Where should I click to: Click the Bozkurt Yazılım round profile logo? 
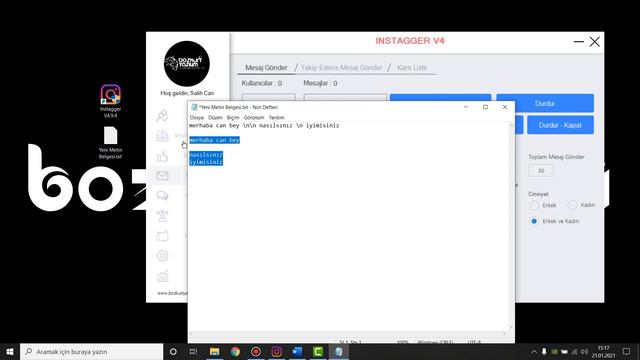click(x=187, y=63)
